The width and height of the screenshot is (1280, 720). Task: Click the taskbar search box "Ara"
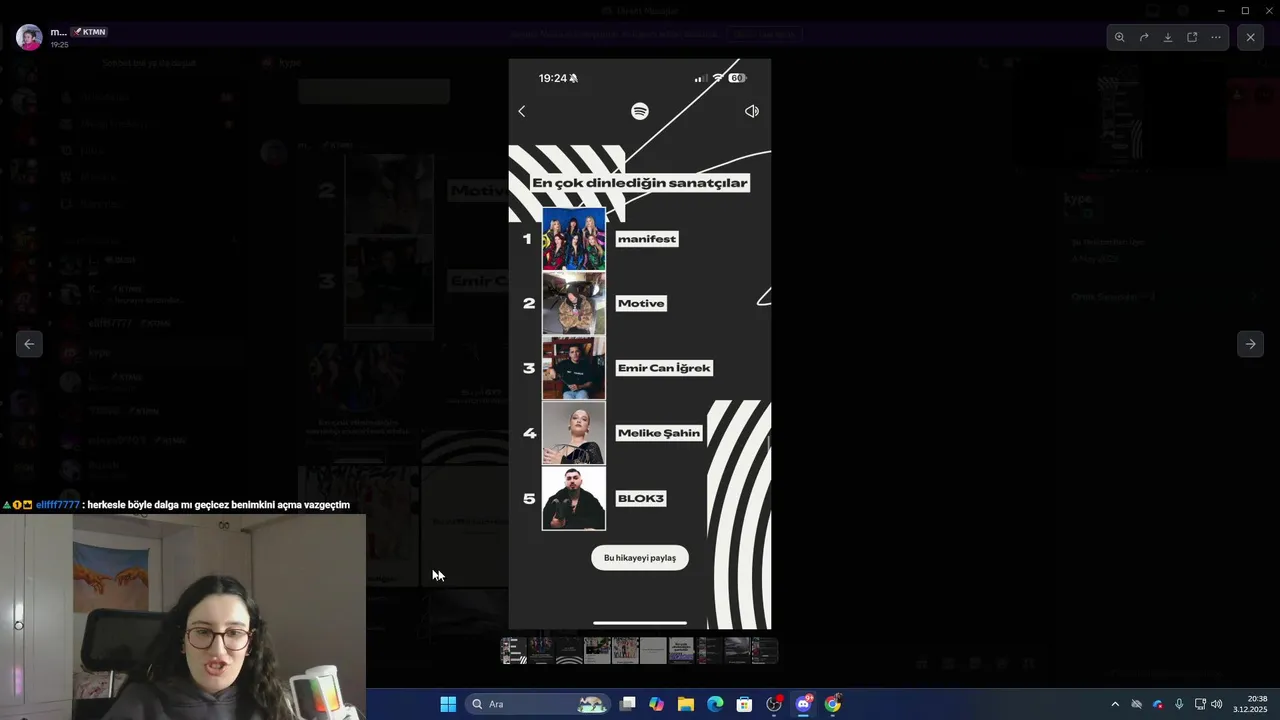click(539, 704)
